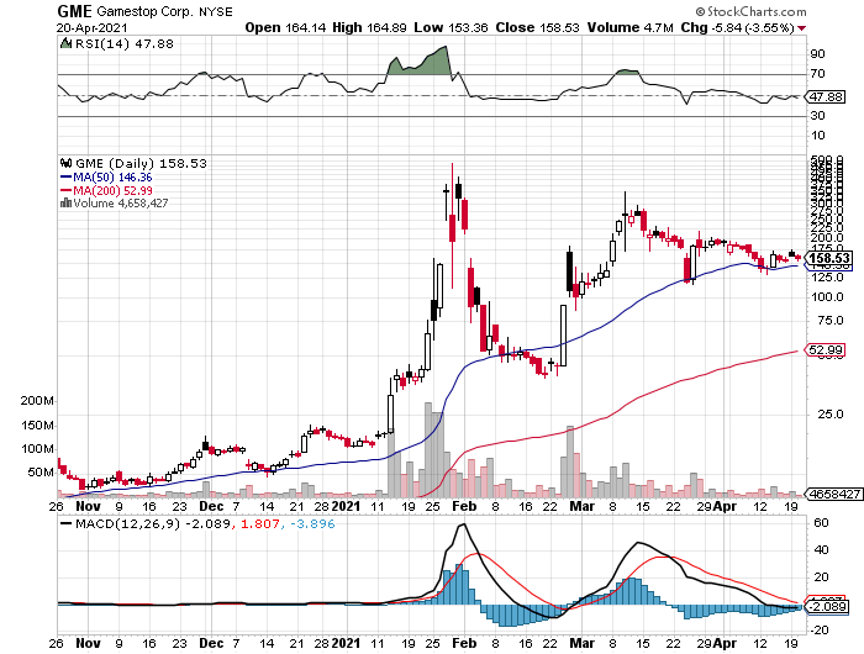Click Feb on the price panel date axis

465,506
